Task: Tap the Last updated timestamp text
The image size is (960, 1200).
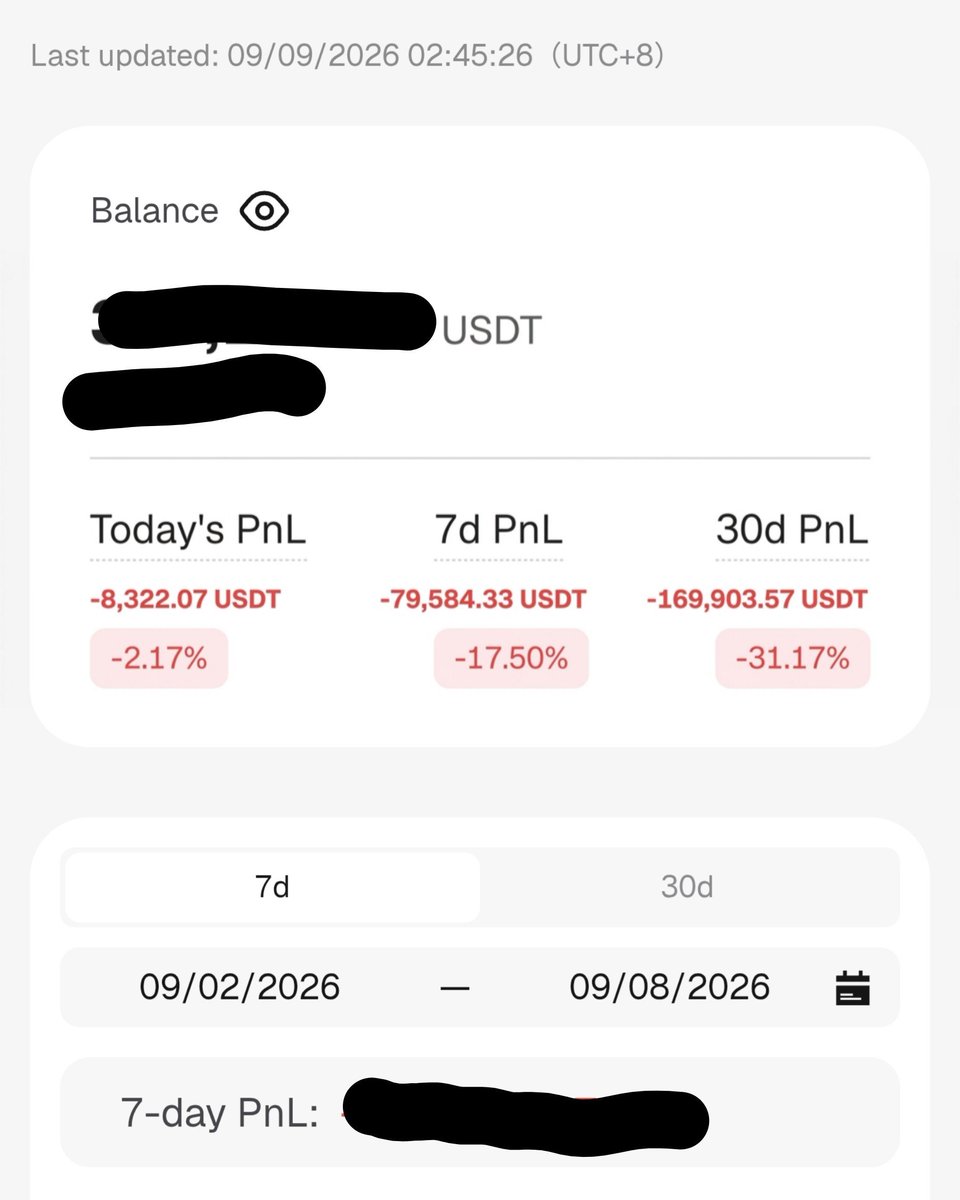Action: (347, 55)
